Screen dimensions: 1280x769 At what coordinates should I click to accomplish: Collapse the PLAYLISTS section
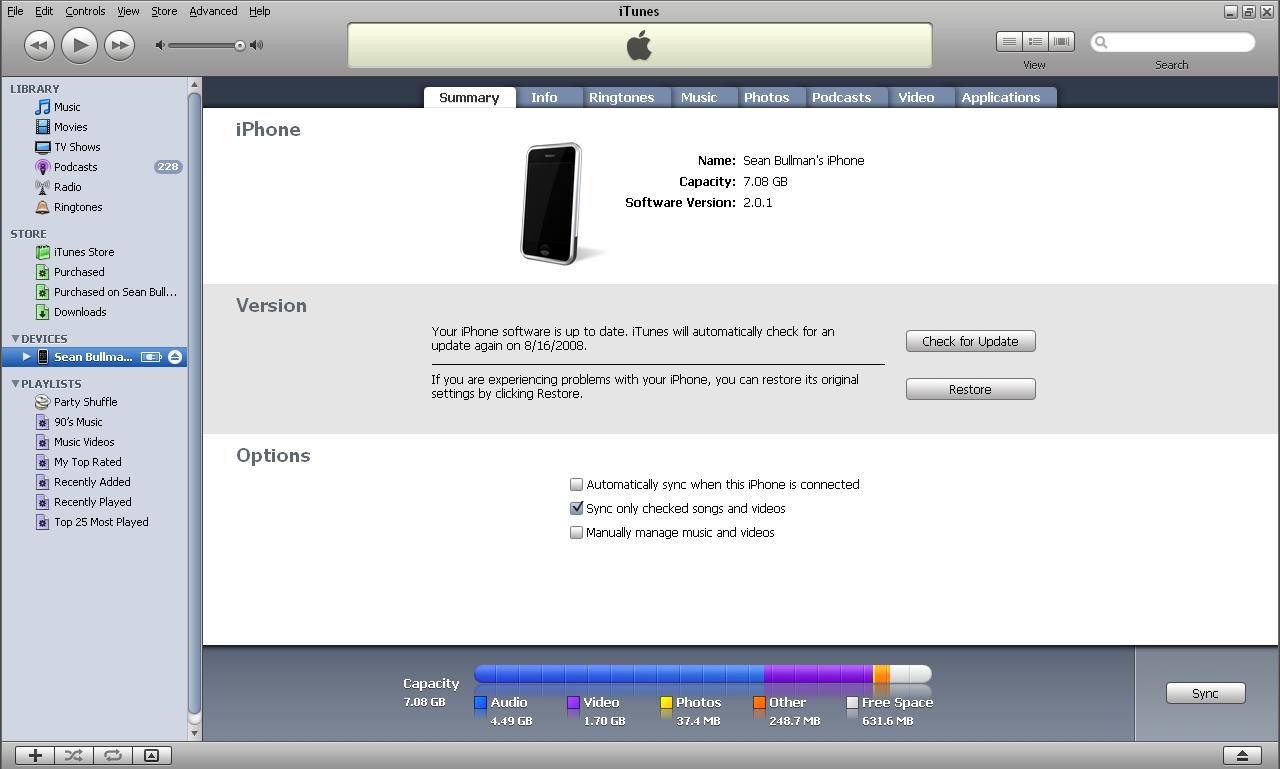tap(14, 383)
